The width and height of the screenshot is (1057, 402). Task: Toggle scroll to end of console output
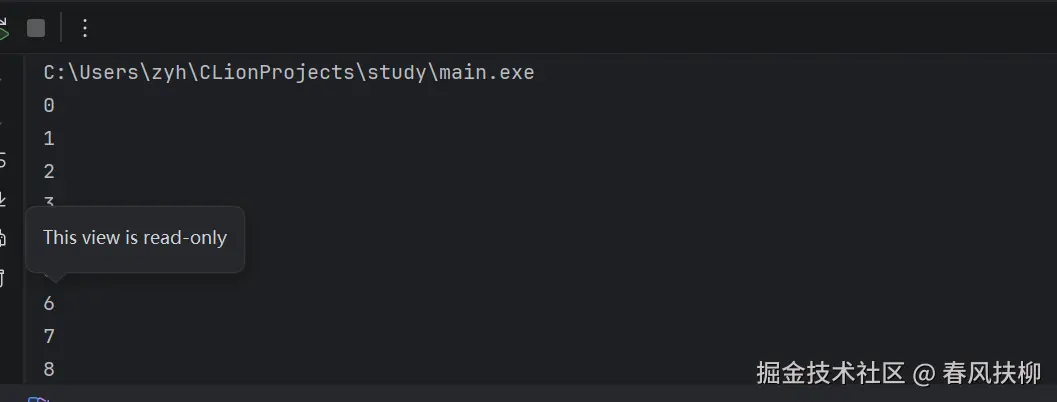3,199
